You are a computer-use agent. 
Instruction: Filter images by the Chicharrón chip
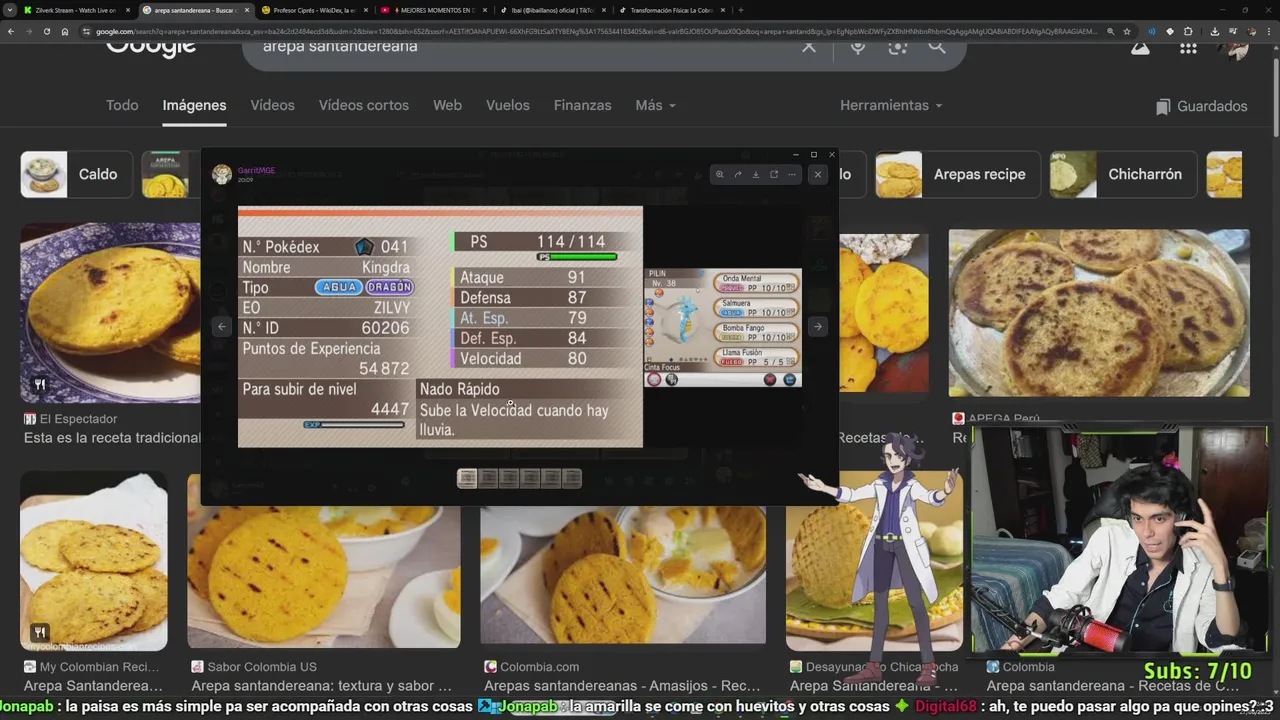pyautogui.click(x=1122, y=174)
